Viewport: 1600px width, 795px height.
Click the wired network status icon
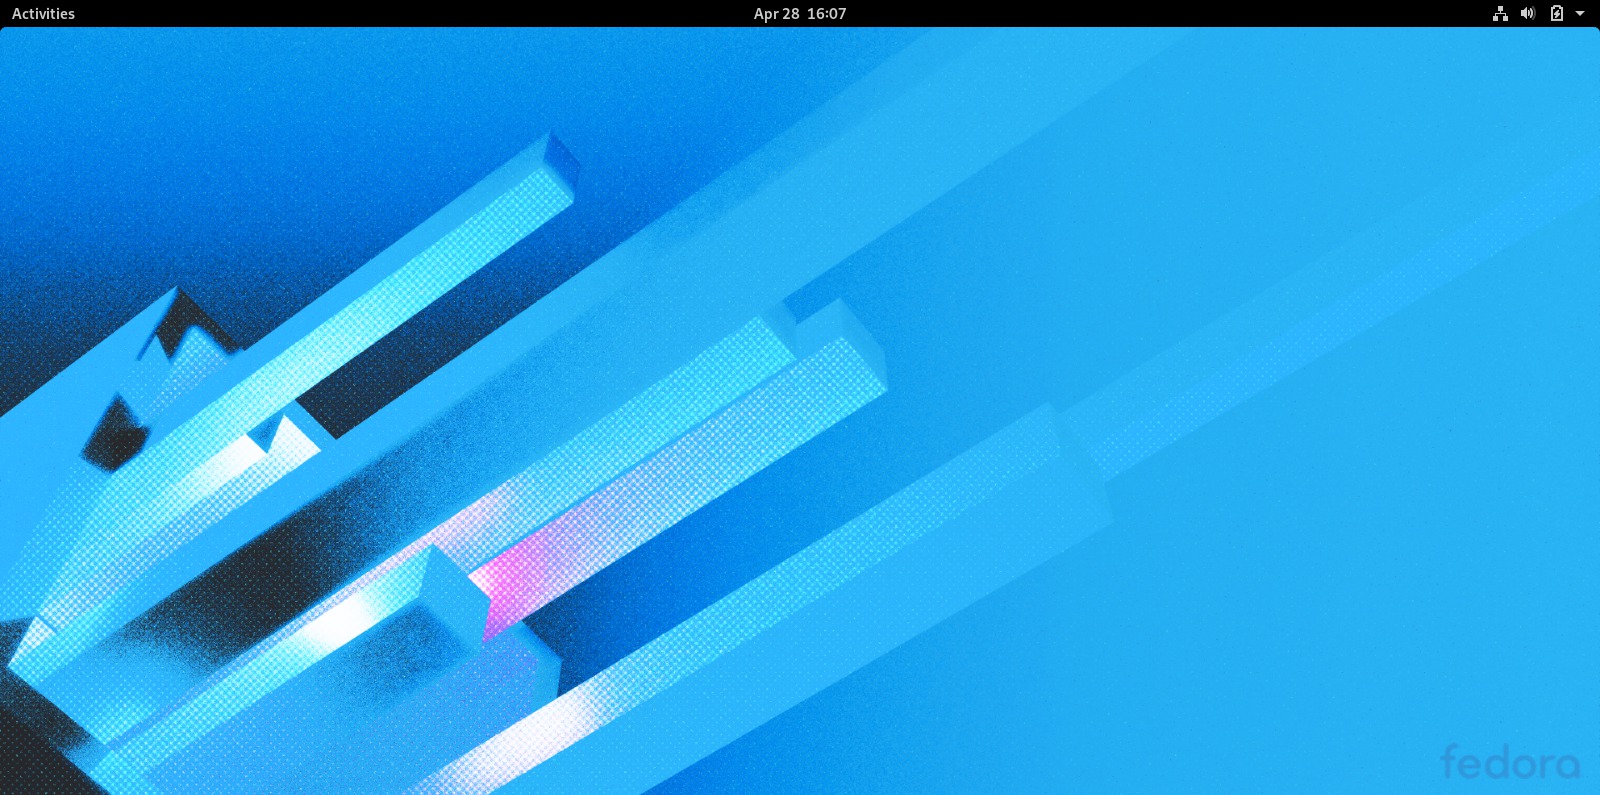point(1500,14)
